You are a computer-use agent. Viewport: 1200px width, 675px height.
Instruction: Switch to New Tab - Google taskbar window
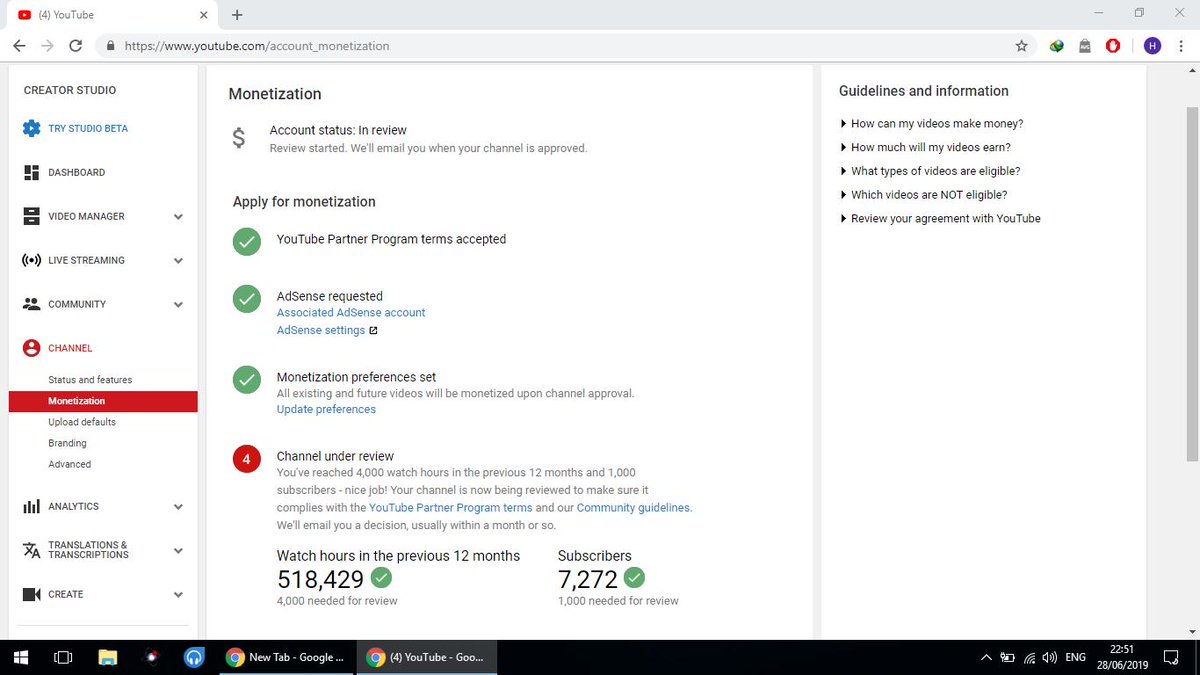287,658
